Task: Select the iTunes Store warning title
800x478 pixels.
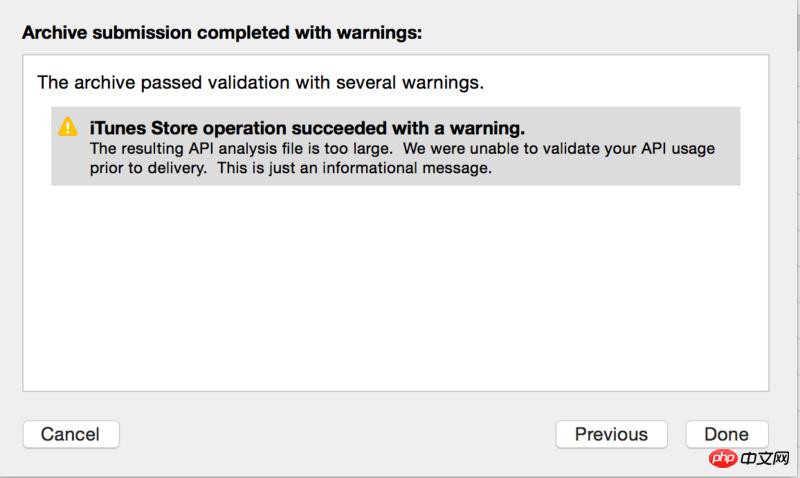Action: tap(307, 128)
